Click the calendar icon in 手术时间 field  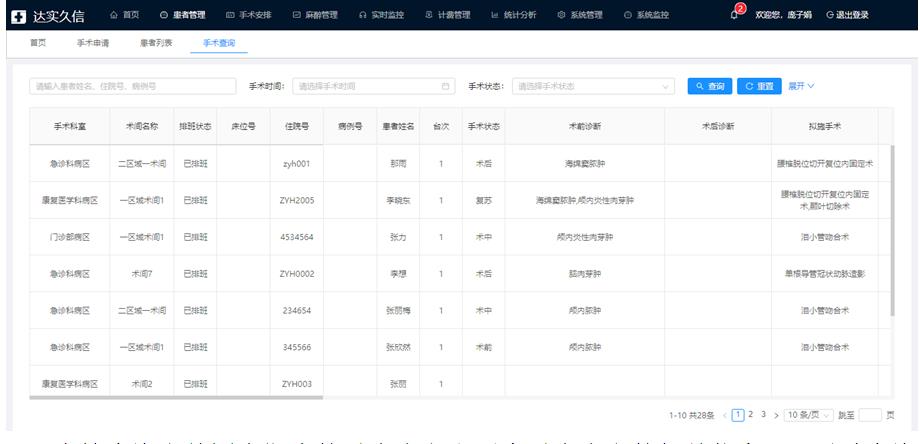[446, 86]
